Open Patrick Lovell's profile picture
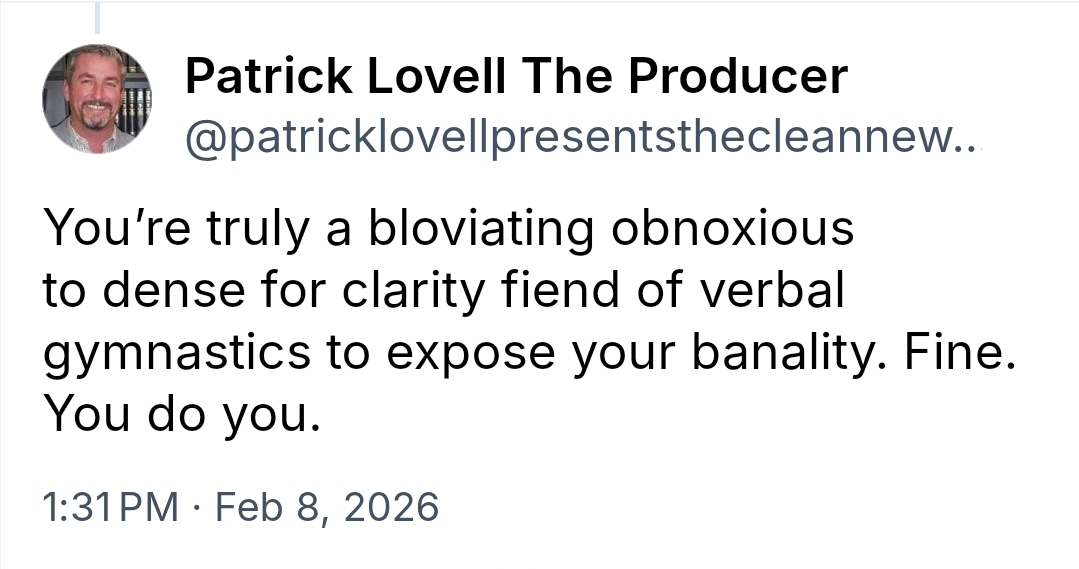Screen dimensions: 1079x569 click(x=96, y=99)
